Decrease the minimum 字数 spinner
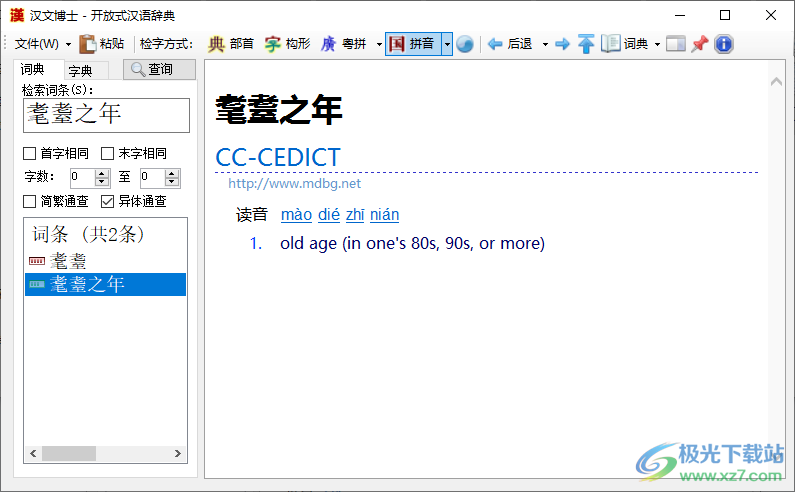The image size is (795, 492). click(102, 182)
